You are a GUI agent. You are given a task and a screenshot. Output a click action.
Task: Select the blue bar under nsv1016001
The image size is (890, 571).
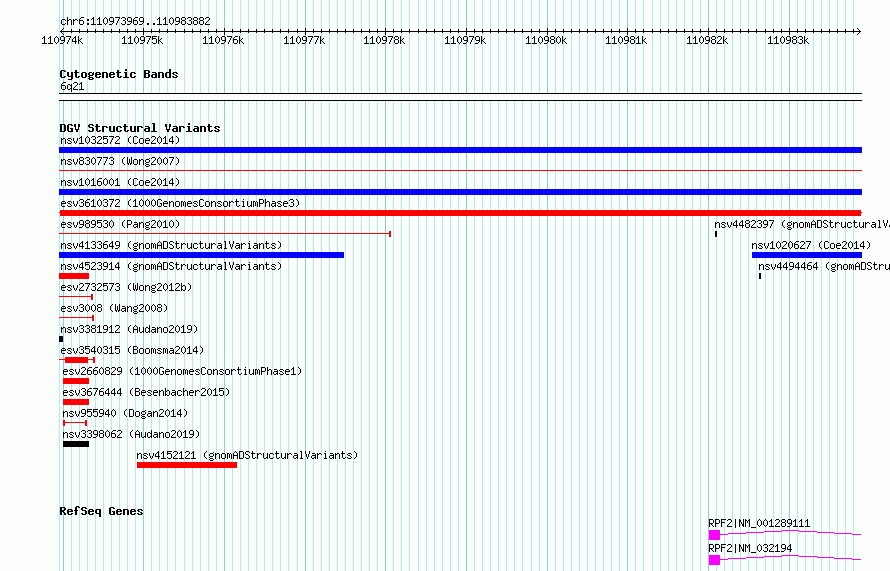(460, 192)
